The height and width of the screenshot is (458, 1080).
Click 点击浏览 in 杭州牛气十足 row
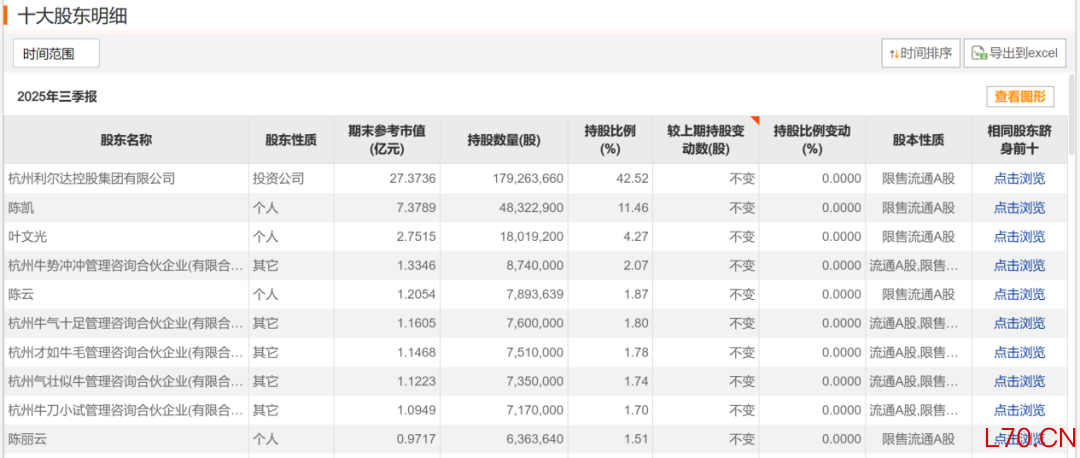(x=1019, y=324)
